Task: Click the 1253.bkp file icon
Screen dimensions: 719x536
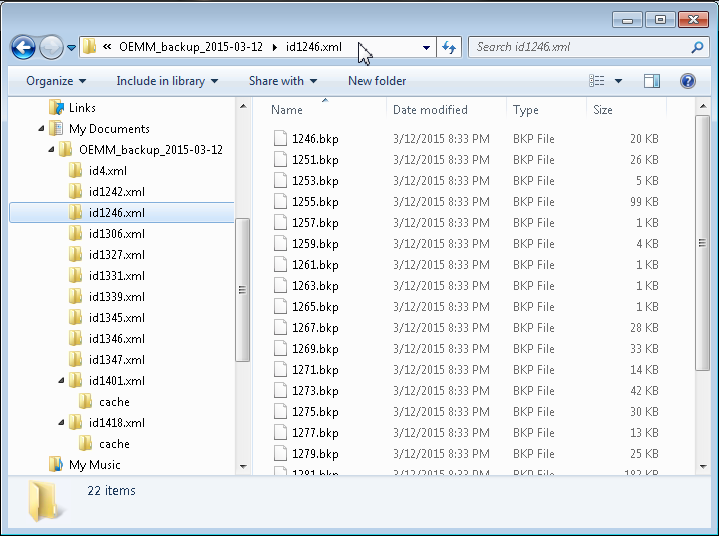Action: (x=280, y=181)
